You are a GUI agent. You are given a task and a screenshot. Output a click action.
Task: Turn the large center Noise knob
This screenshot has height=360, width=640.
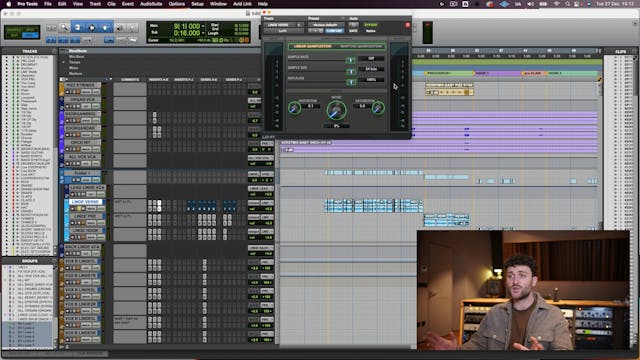click(336, 110)
